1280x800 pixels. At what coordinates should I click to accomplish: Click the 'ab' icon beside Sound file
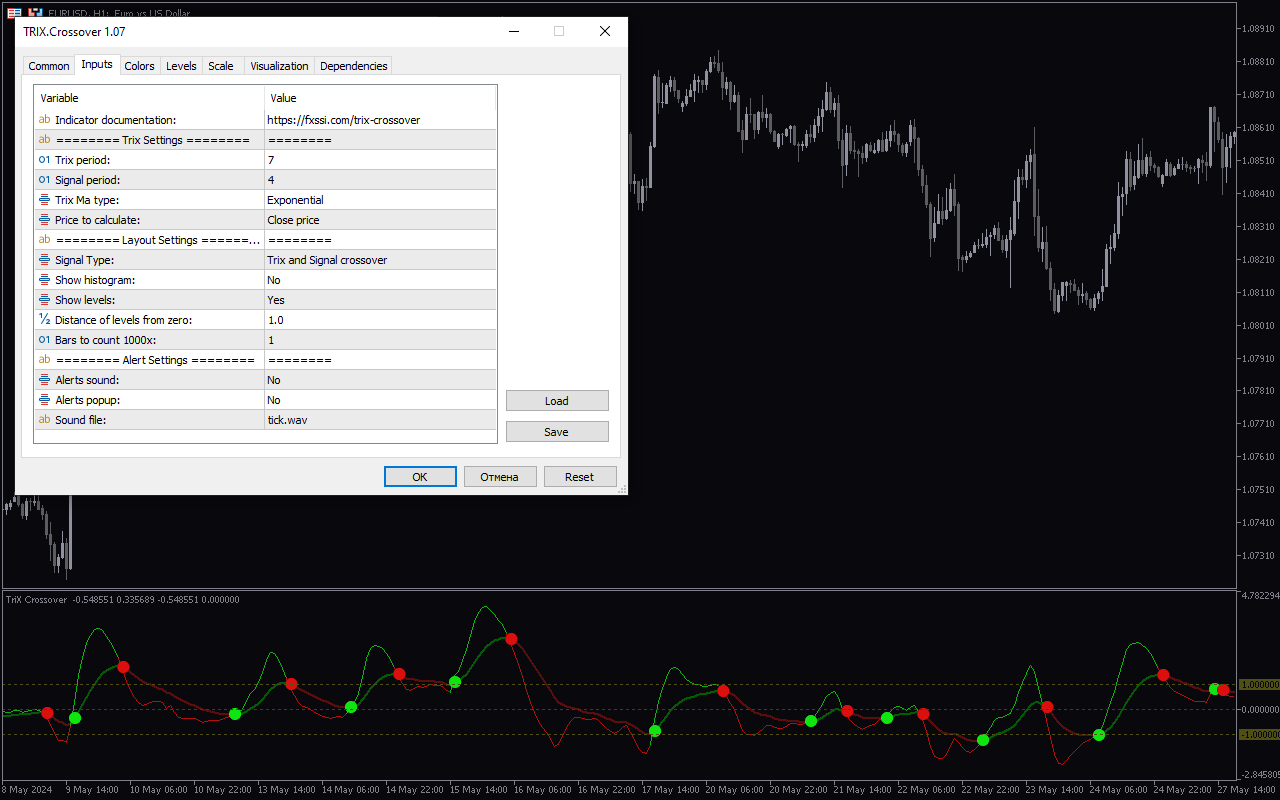click(44, 420)
